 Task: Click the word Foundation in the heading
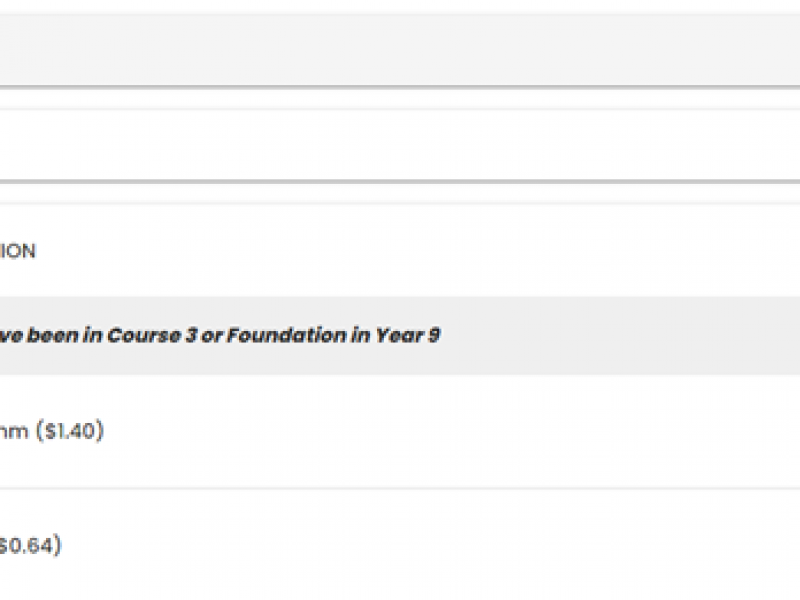(x=286, y=335)
